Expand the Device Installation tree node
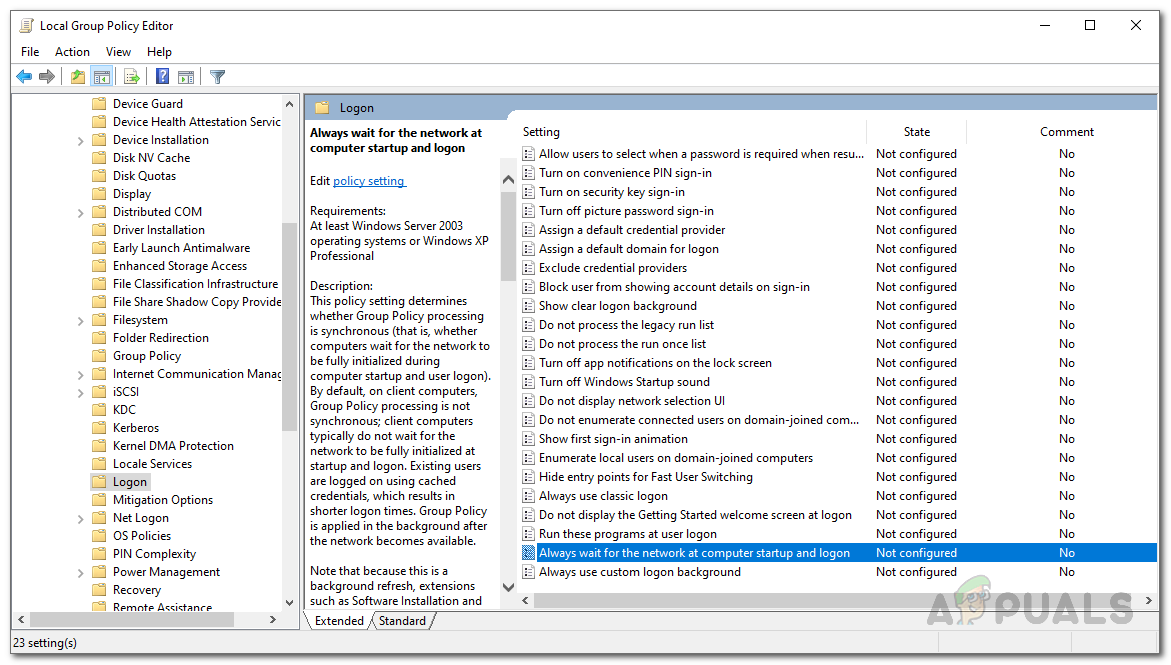1171x665 pixels. tap(80, 141)
